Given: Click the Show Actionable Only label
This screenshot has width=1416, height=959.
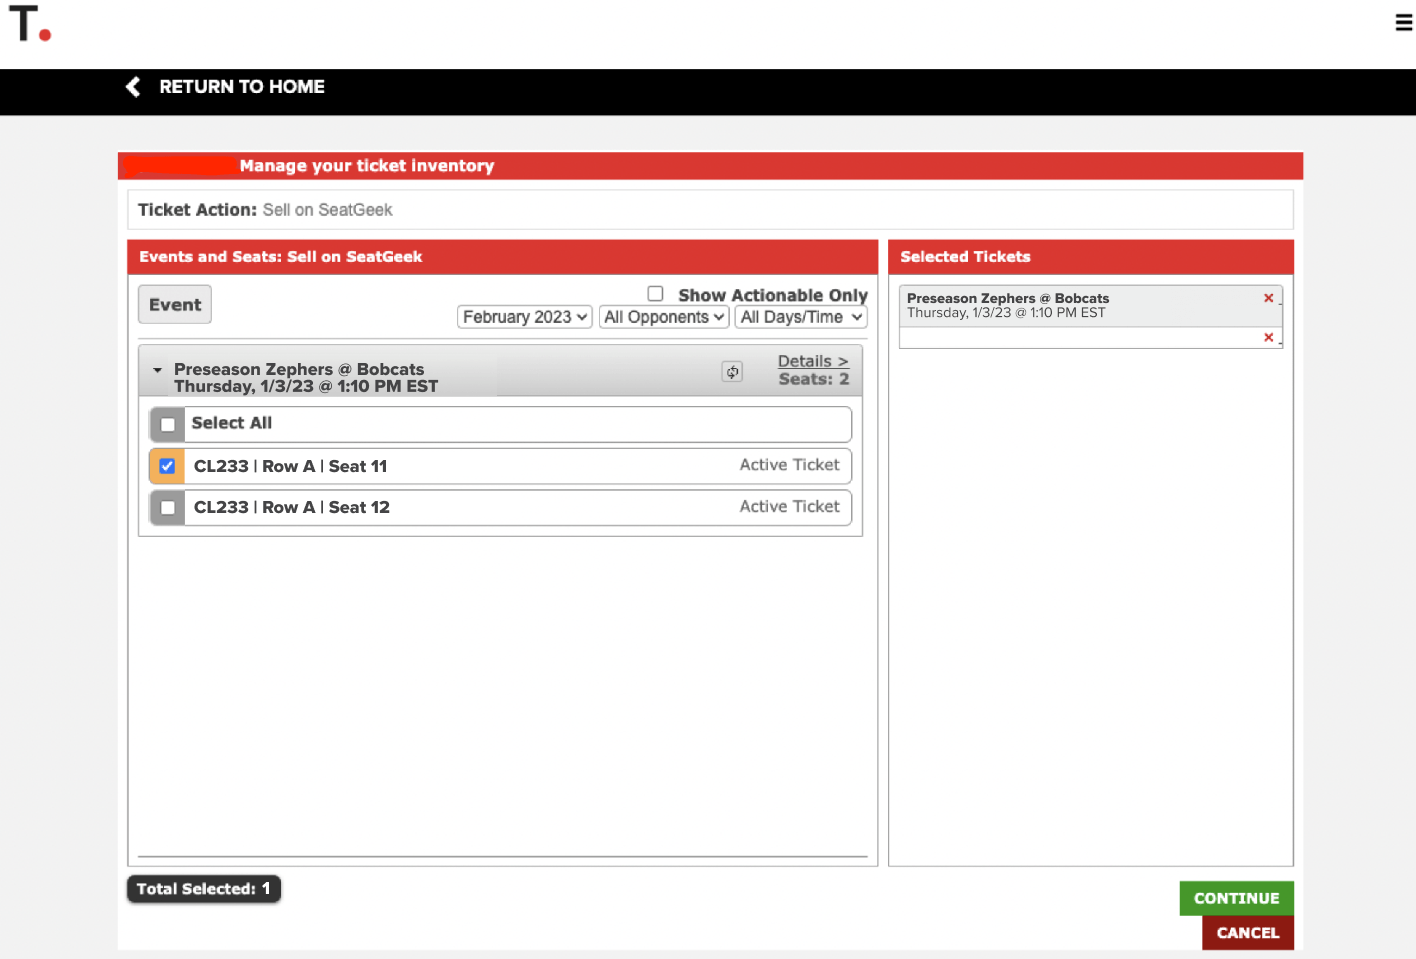Looking at the screenshot, I should (773, 295).
